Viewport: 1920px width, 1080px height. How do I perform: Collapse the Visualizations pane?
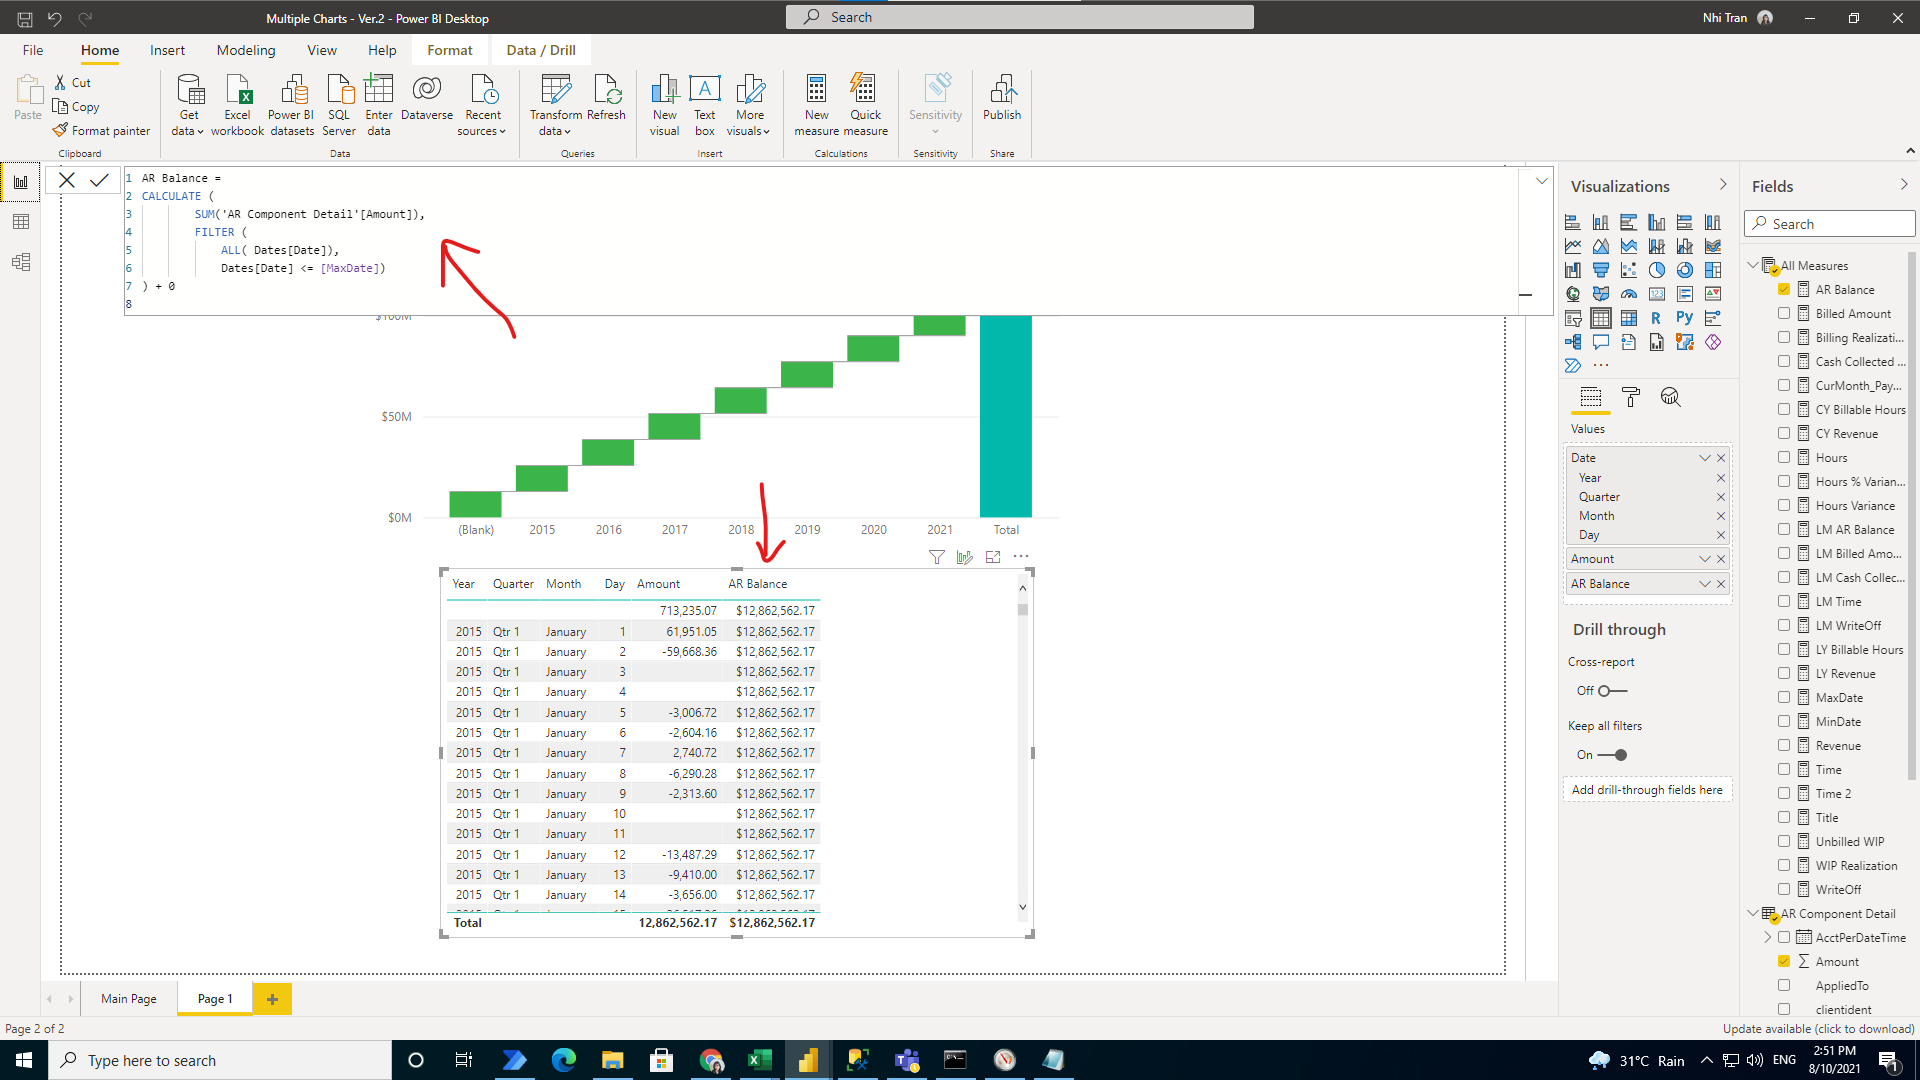coord(1723,185)
